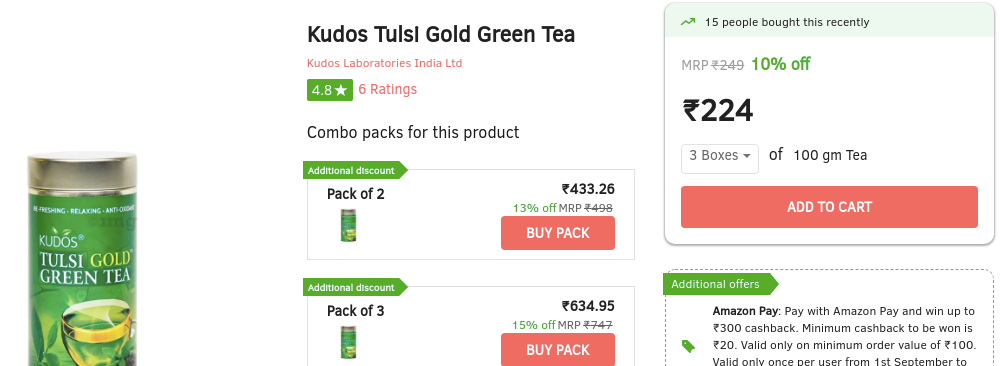Click the trending arrow icon beside recent buyers
The height and width of the screenshot is (366, 1000).
pyautogui.click(x=688, y=22)
